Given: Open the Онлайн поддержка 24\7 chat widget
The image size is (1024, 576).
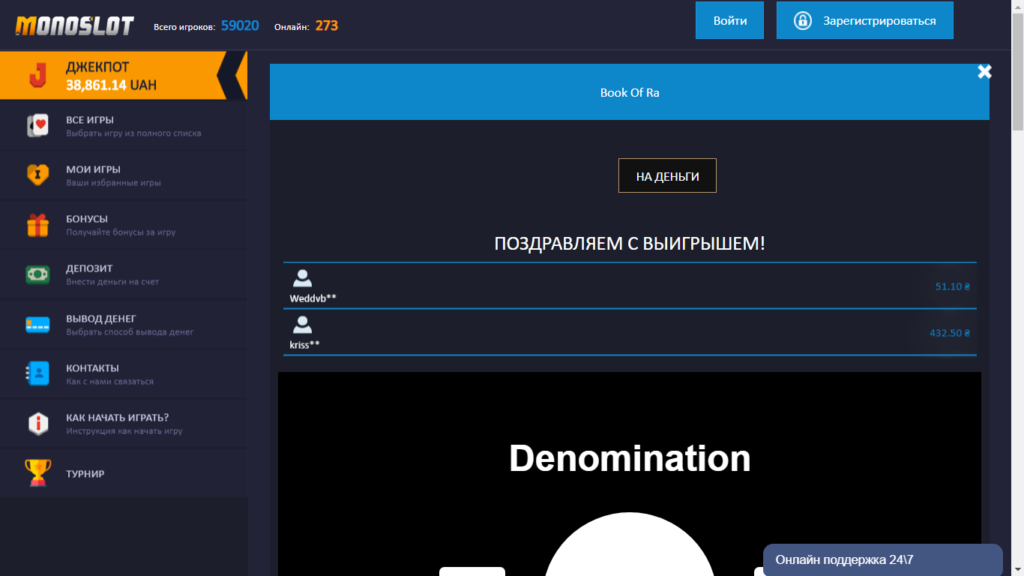Looking at the screenshot, I should tap(882, 560).
